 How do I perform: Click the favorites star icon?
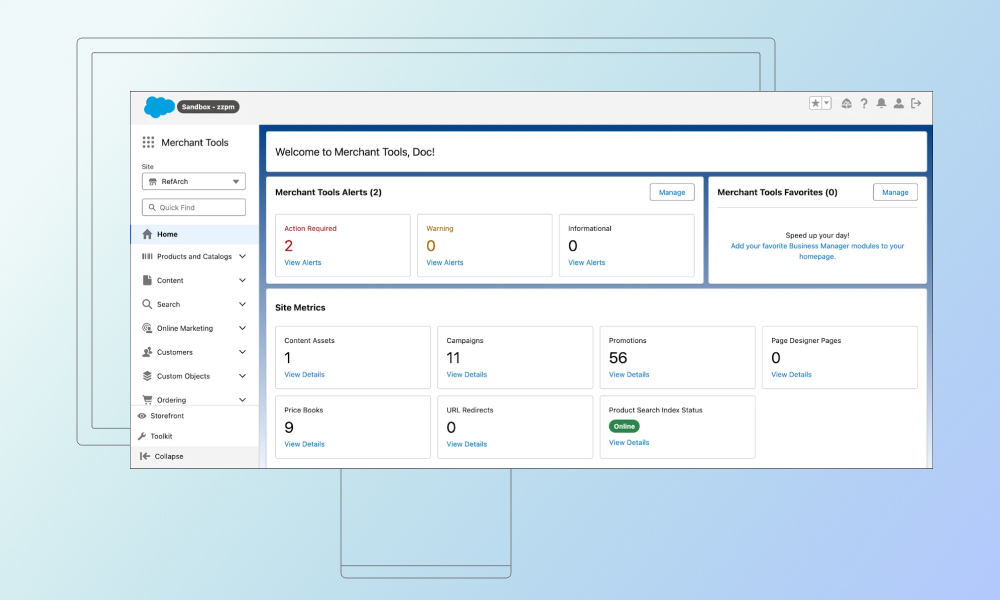[815, 102]
